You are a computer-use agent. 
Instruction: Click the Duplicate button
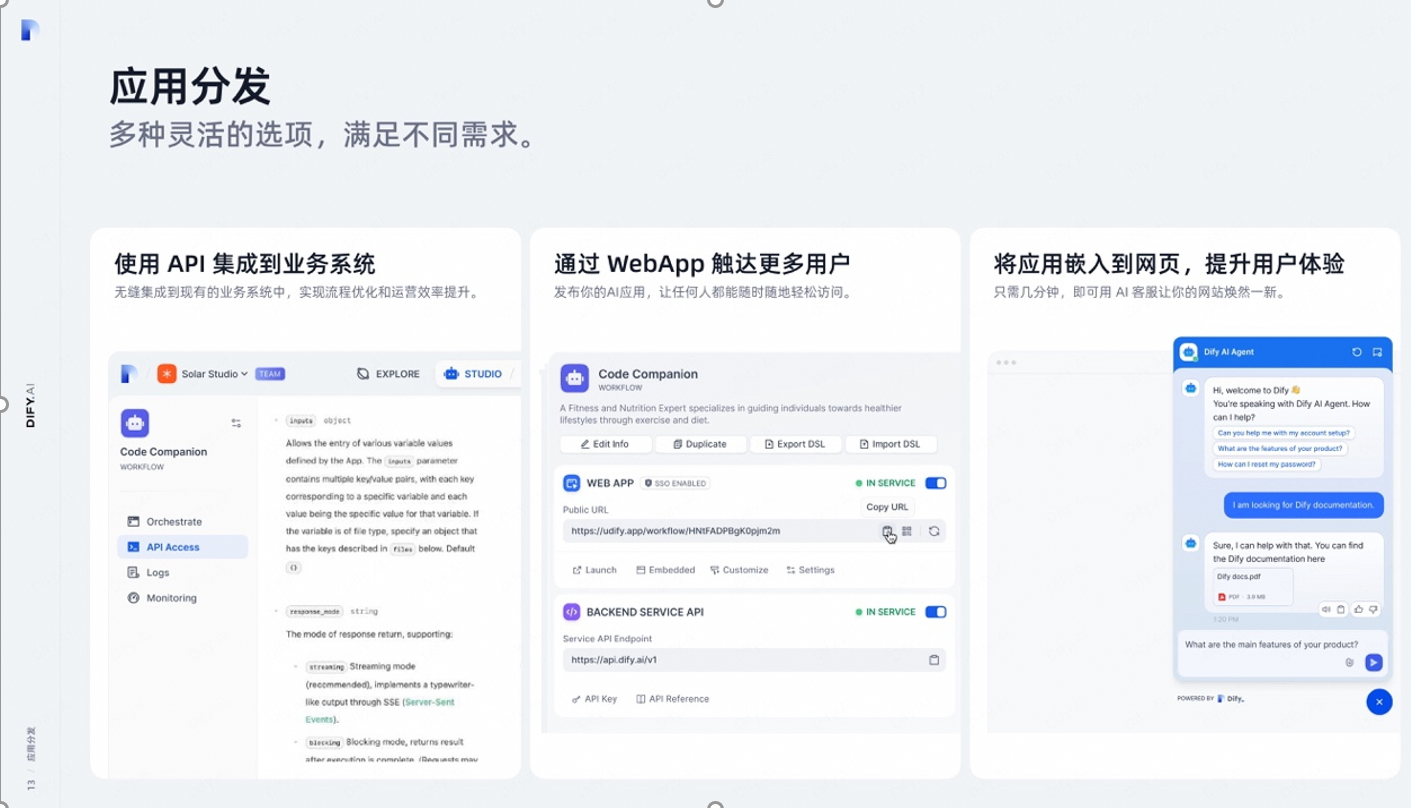point(700,444)
